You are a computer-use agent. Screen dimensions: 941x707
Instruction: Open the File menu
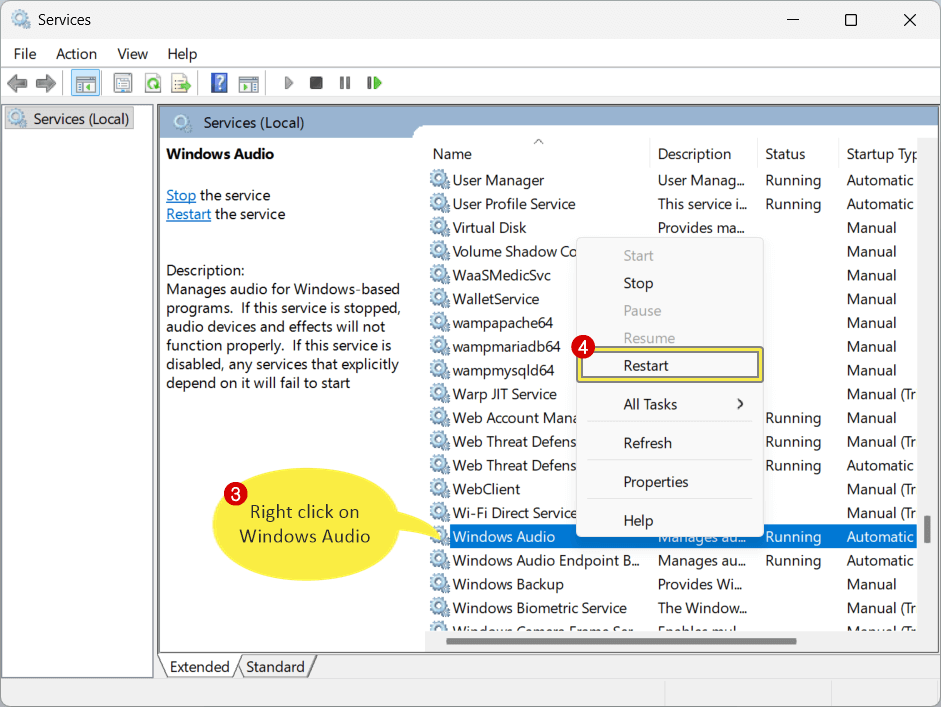pyautogui.click(x=25, y=54)
